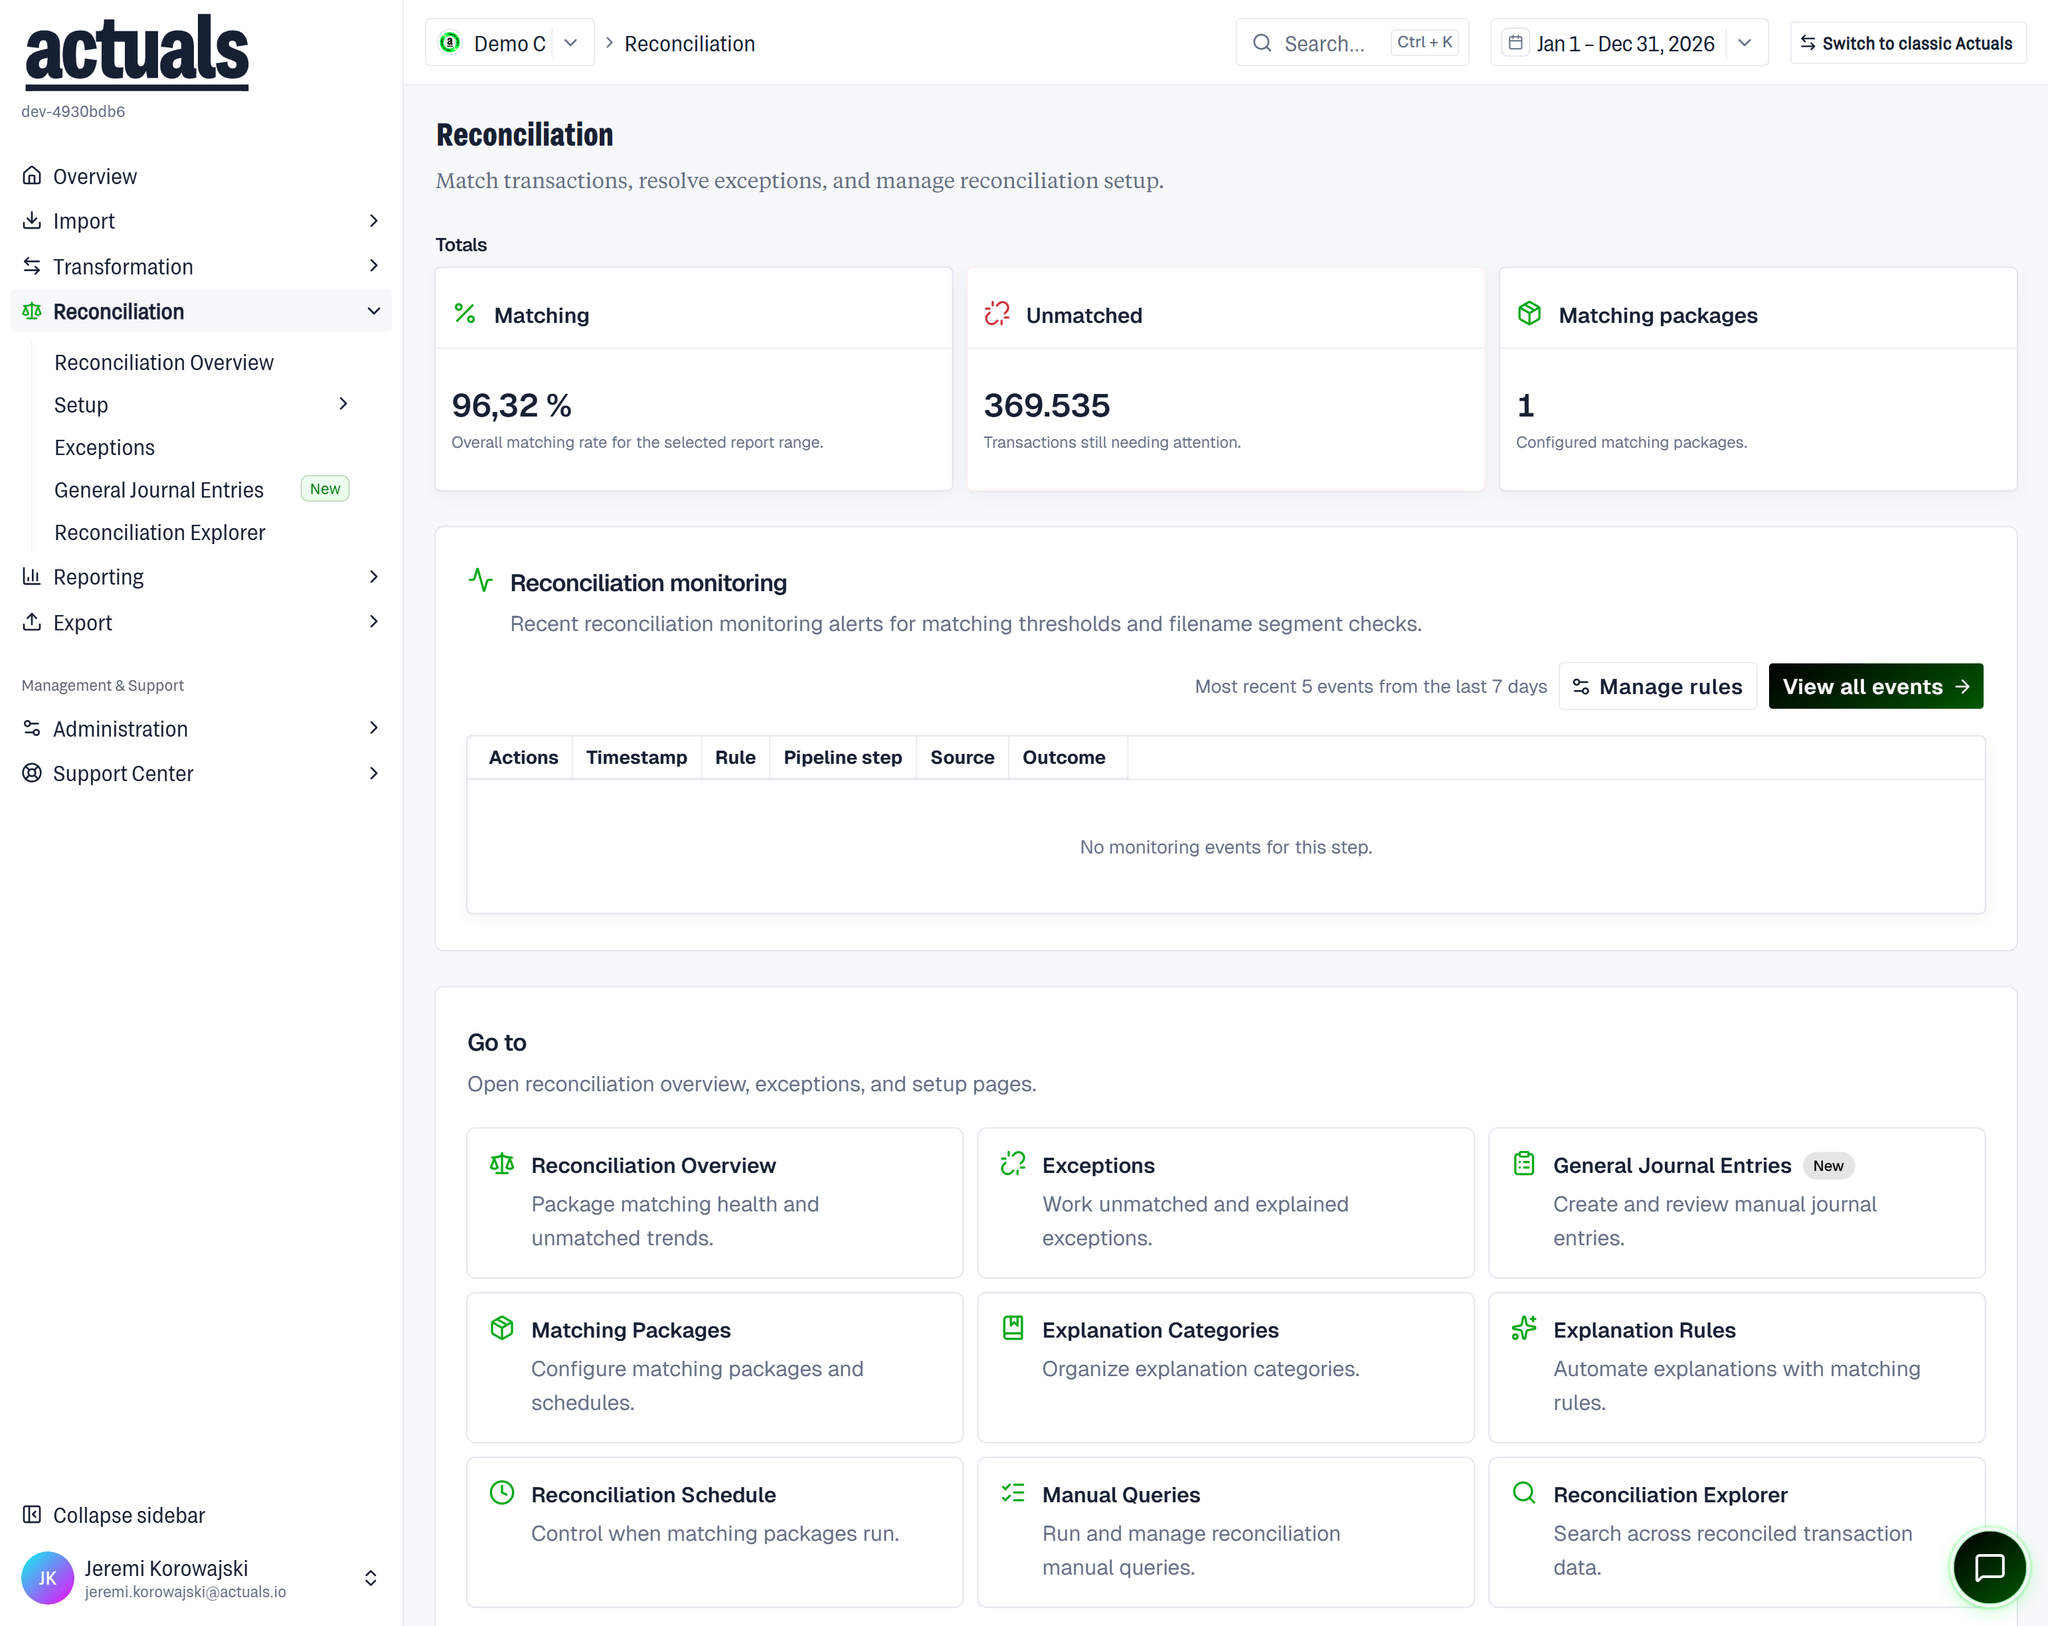Open the Matching Packages go-to card
2048x1626 pixels.
pos(715,1367)
